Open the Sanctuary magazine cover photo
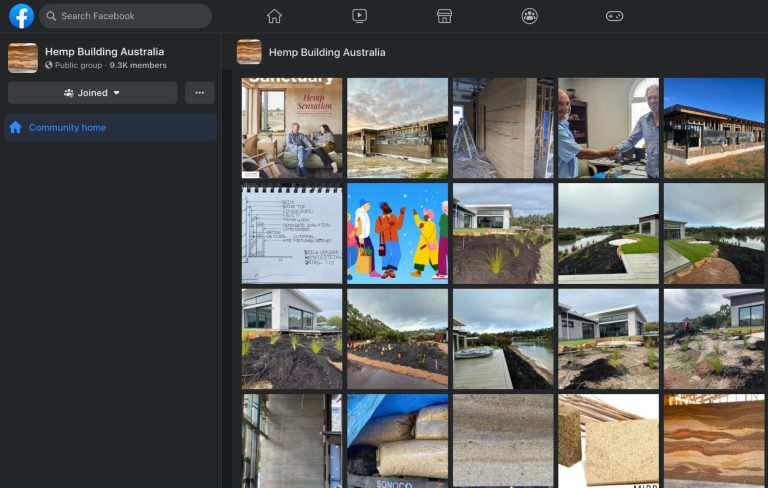Viewport: 768px width, 488px height. coord(292,128)
